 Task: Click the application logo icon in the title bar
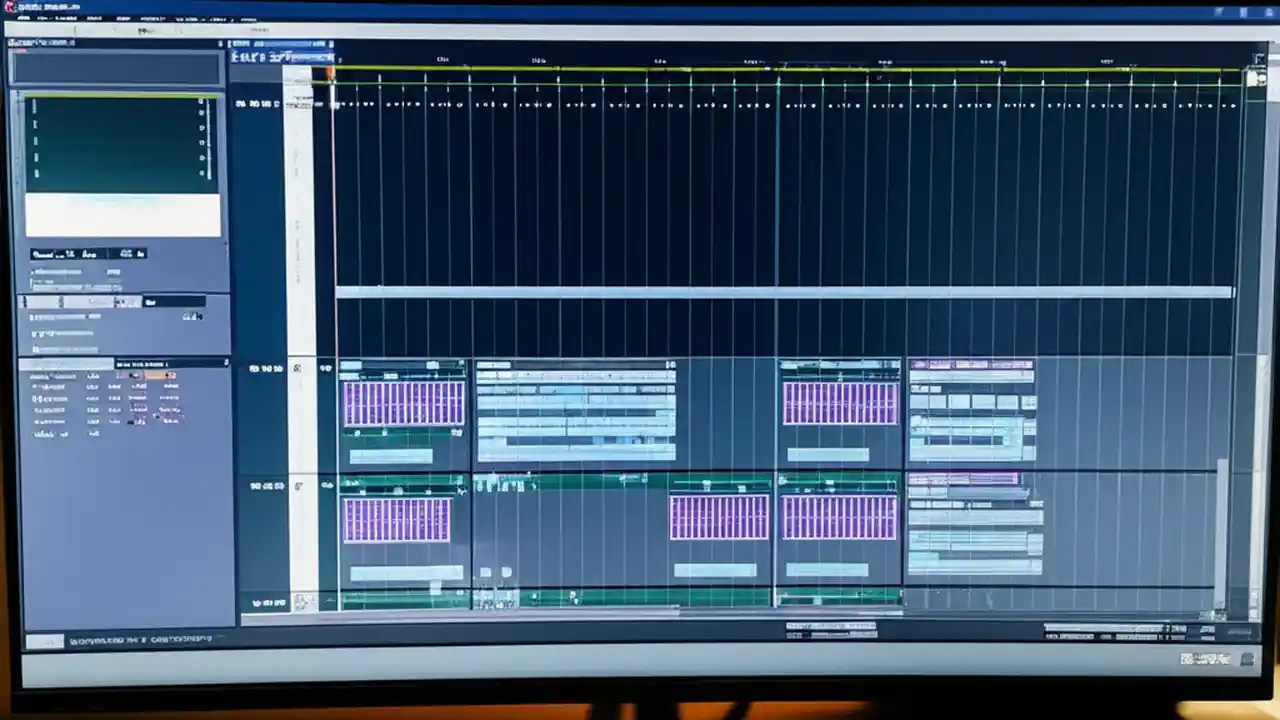click(x=10, y=7)
